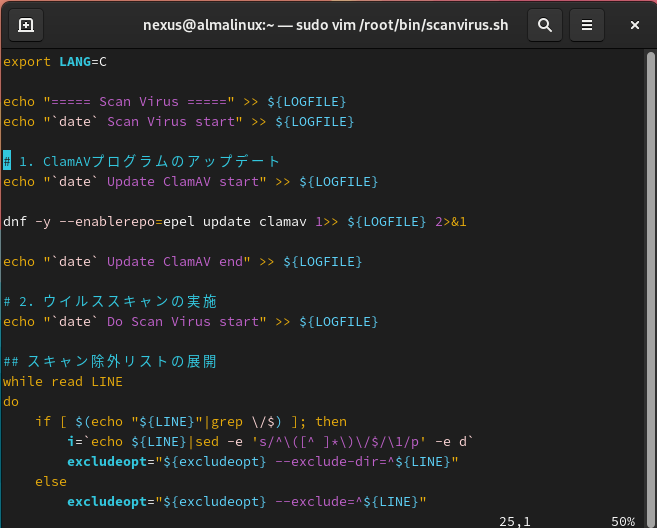
Task: Click the 'Do Scan Virus start' echo line
Action: 190,322
